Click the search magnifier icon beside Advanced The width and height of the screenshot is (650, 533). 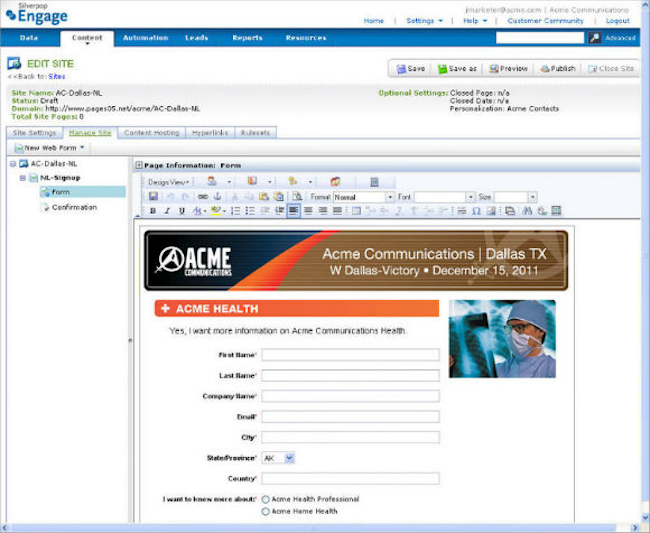click(595, 37)
